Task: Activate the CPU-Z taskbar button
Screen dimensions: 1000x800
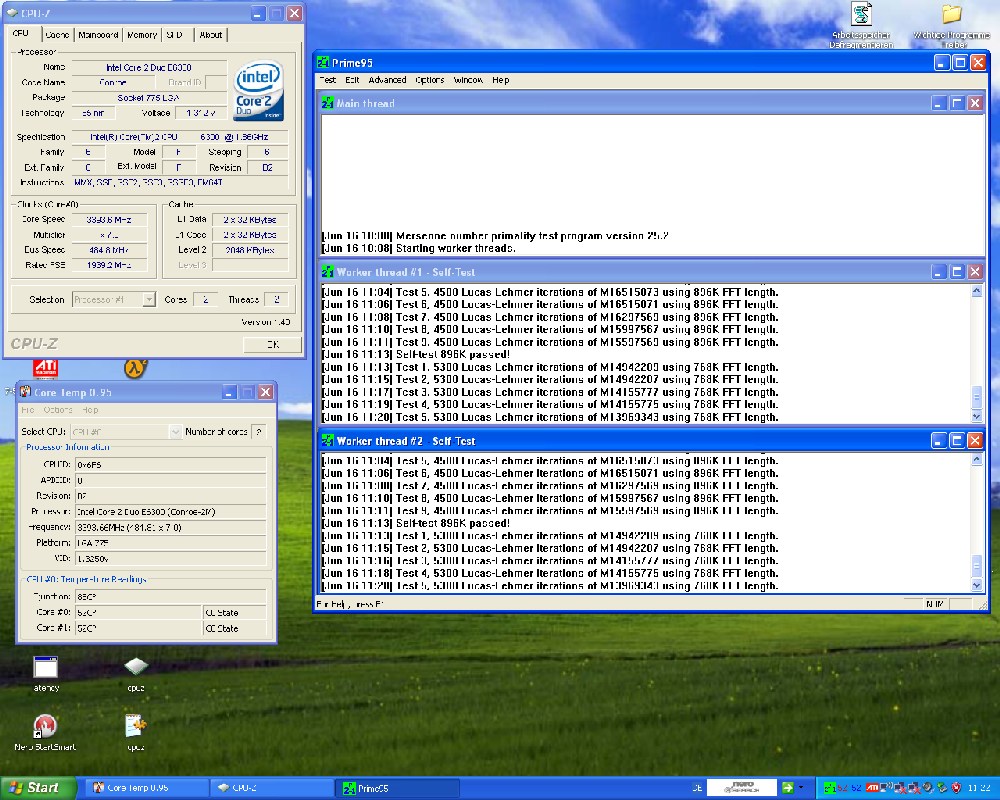Action: tap(271, 788)
